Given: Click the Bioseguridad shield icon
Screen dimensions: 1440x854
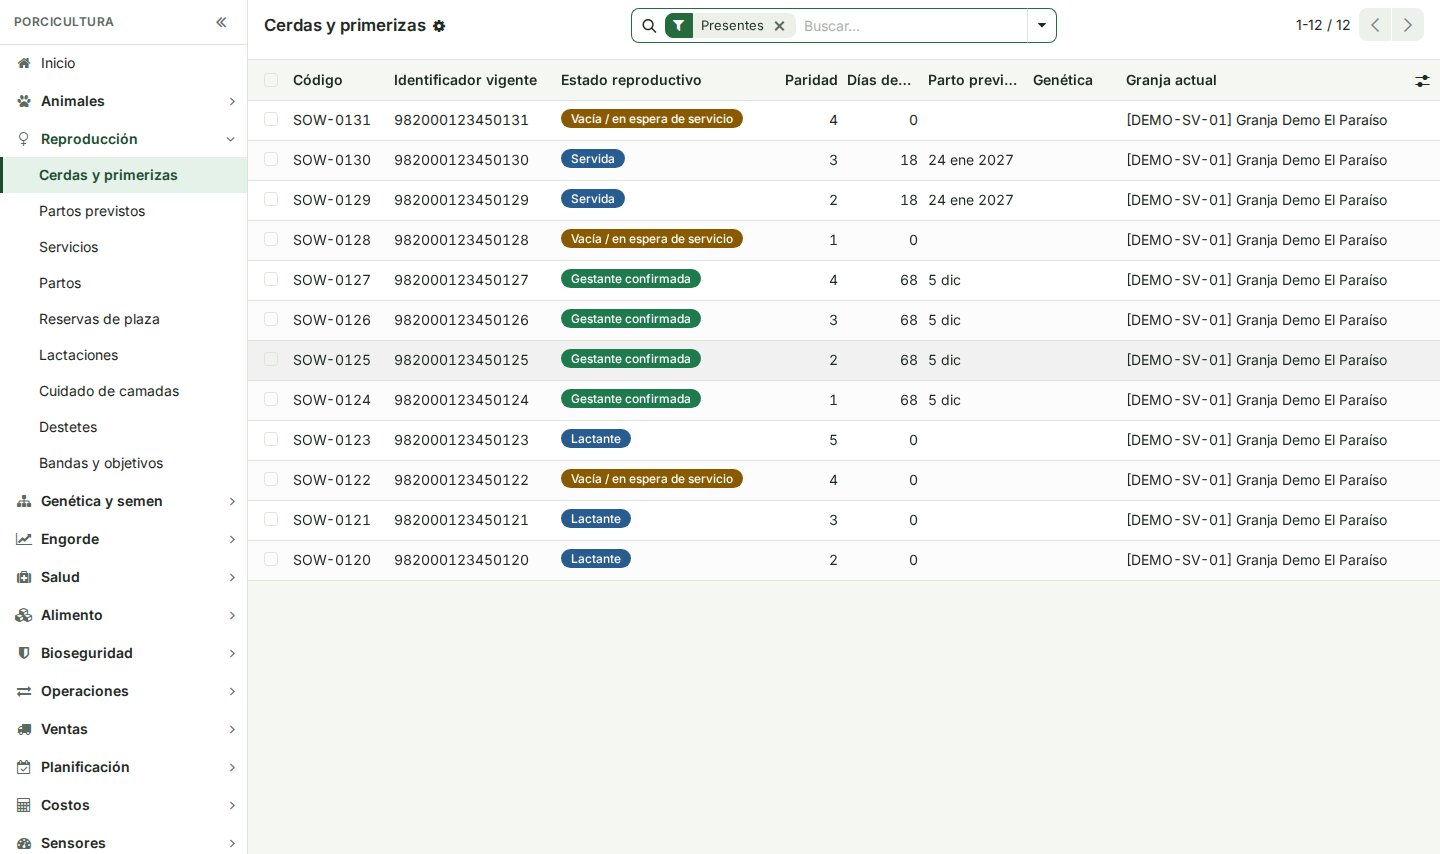Looking at the screenshot, I should [x=24, y=653].
